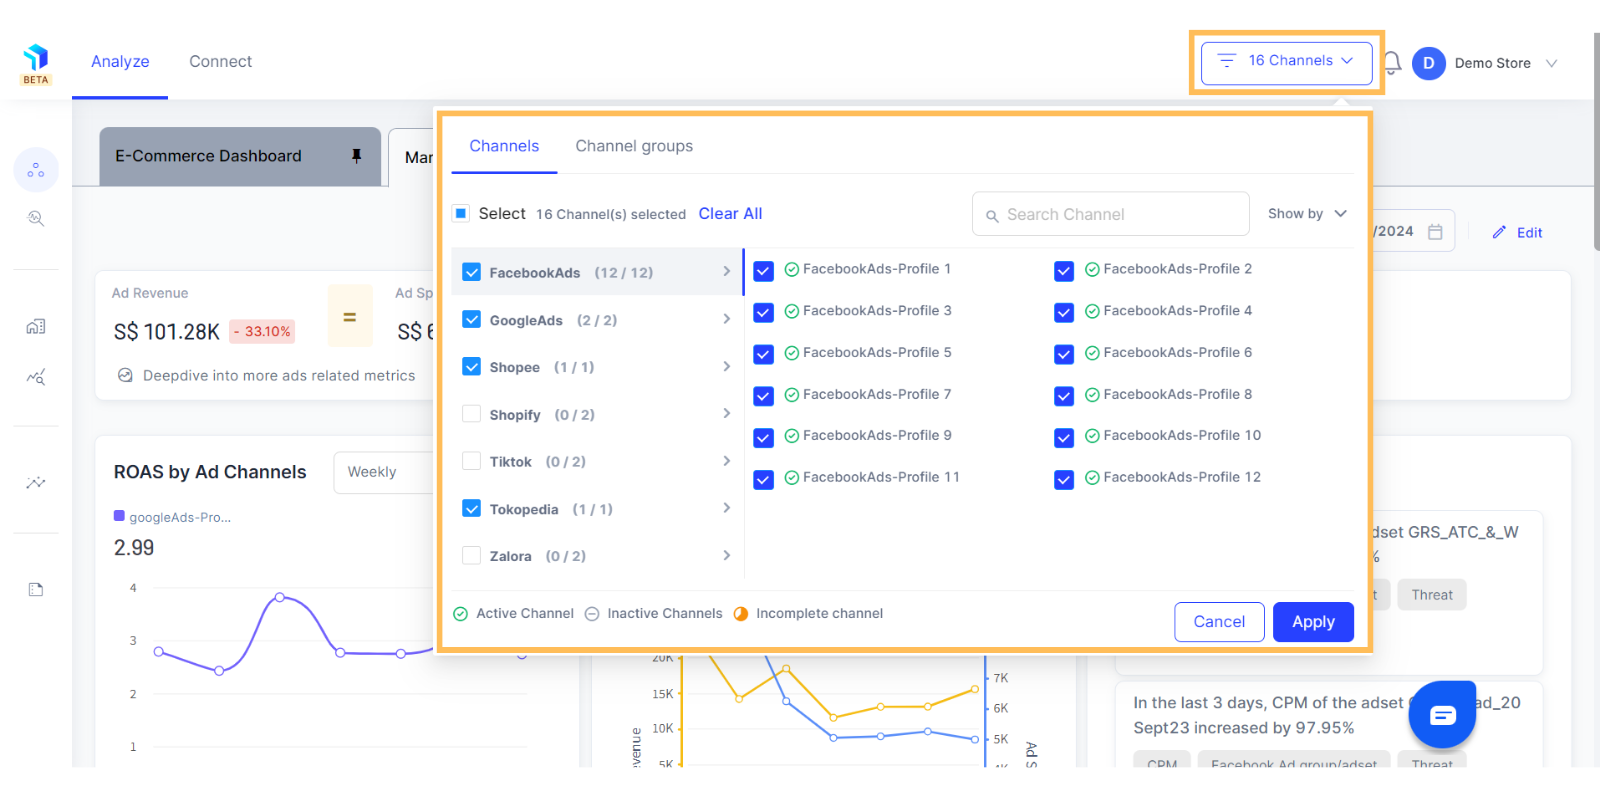Screen dimensions: 1600x800
Task: Check the Shopify group checkbox
Action: pos(472,414)
